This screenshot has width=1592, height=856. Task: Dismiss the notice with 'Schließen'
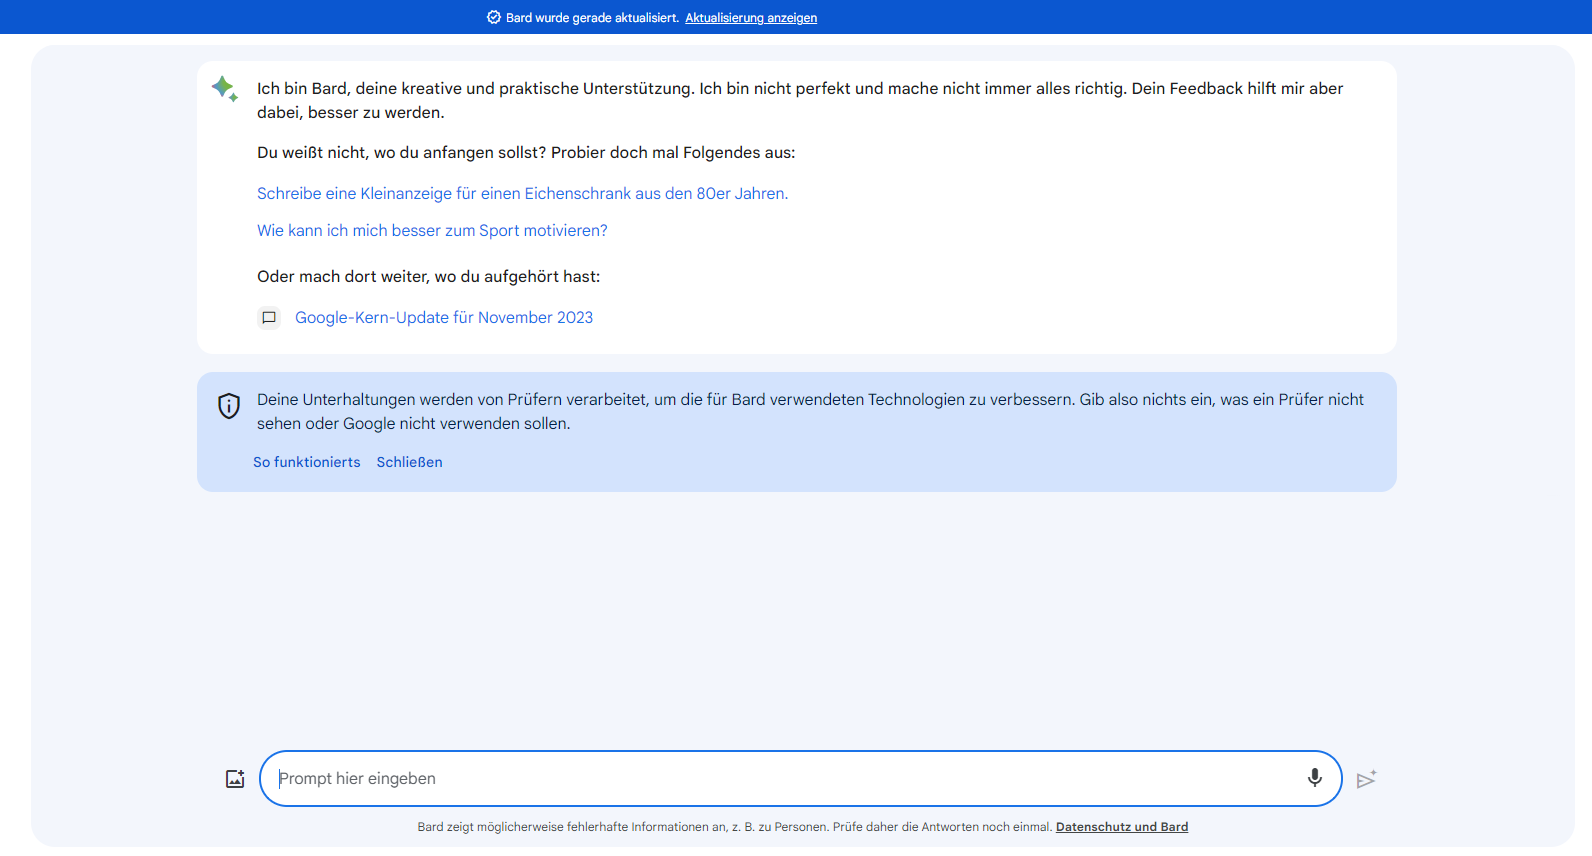pyautogui.click(x=409, y=462)
